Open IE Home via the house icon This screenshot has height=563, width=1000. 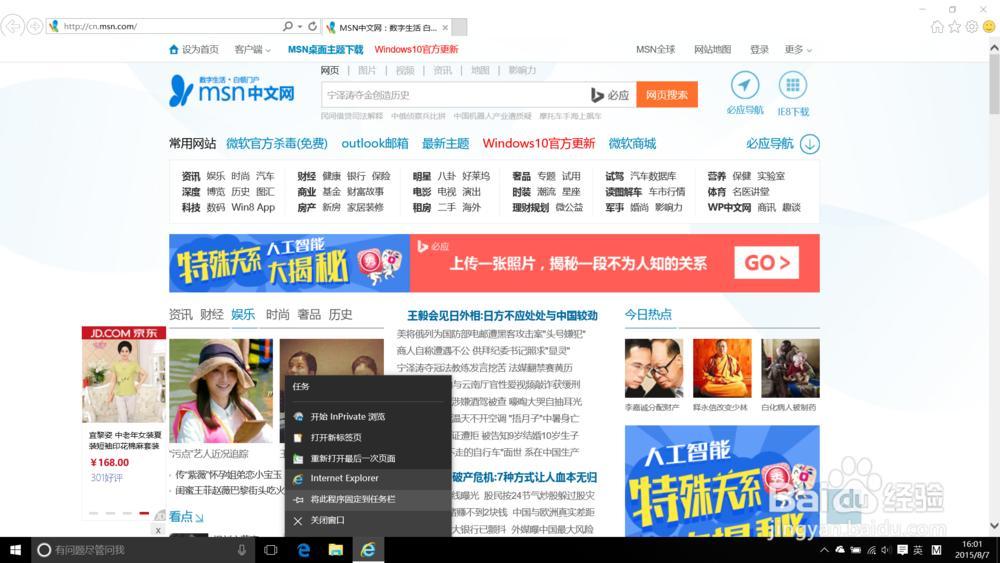(937, 27)
